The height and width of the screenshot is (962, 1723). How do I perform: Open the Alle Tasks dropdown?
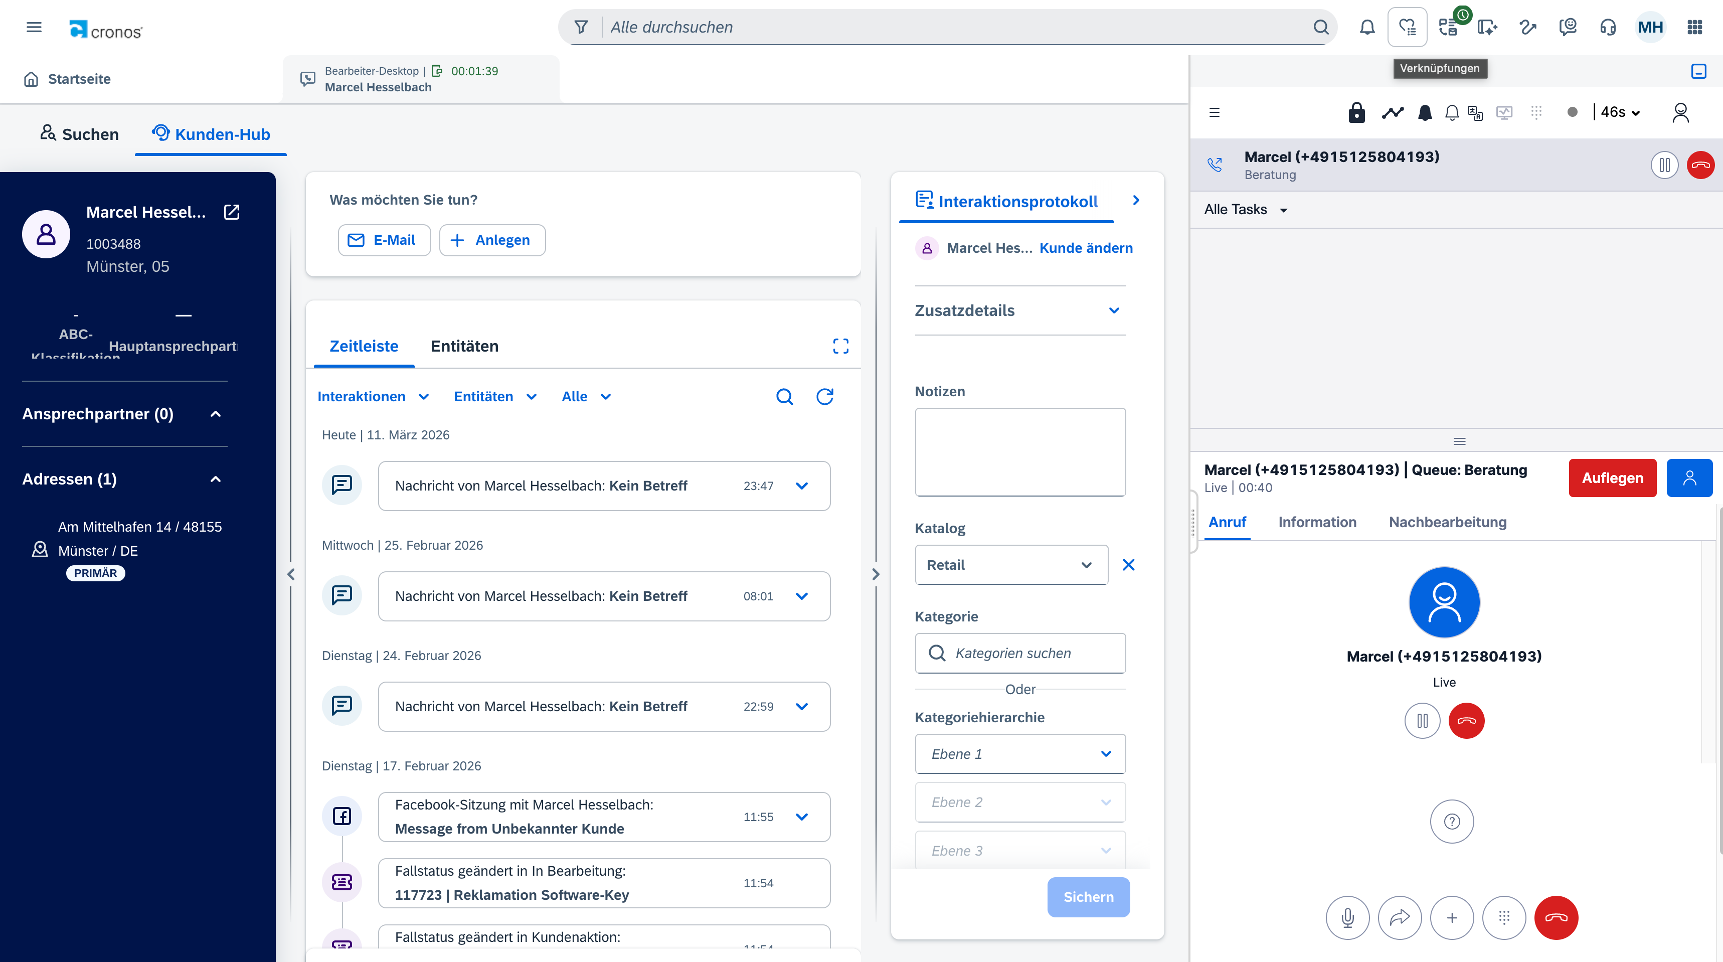[1246, 210]
